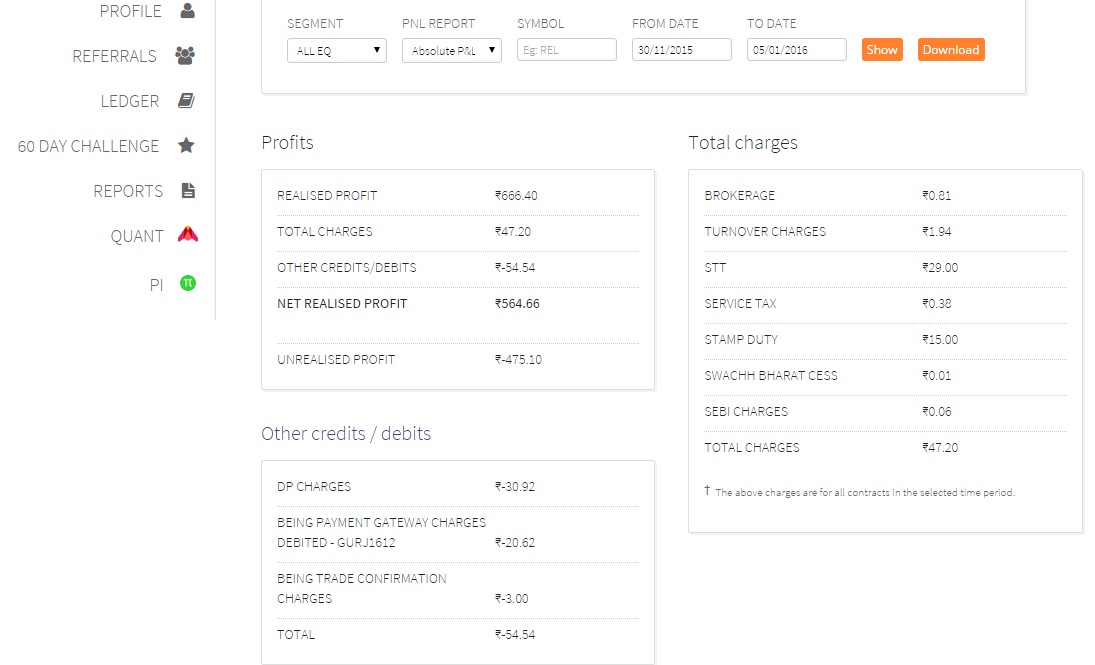Select payment gateway charges ₹-20.62
Image resolution: width=1095 pixels, height=665 pixels.
tap(515, 543)
